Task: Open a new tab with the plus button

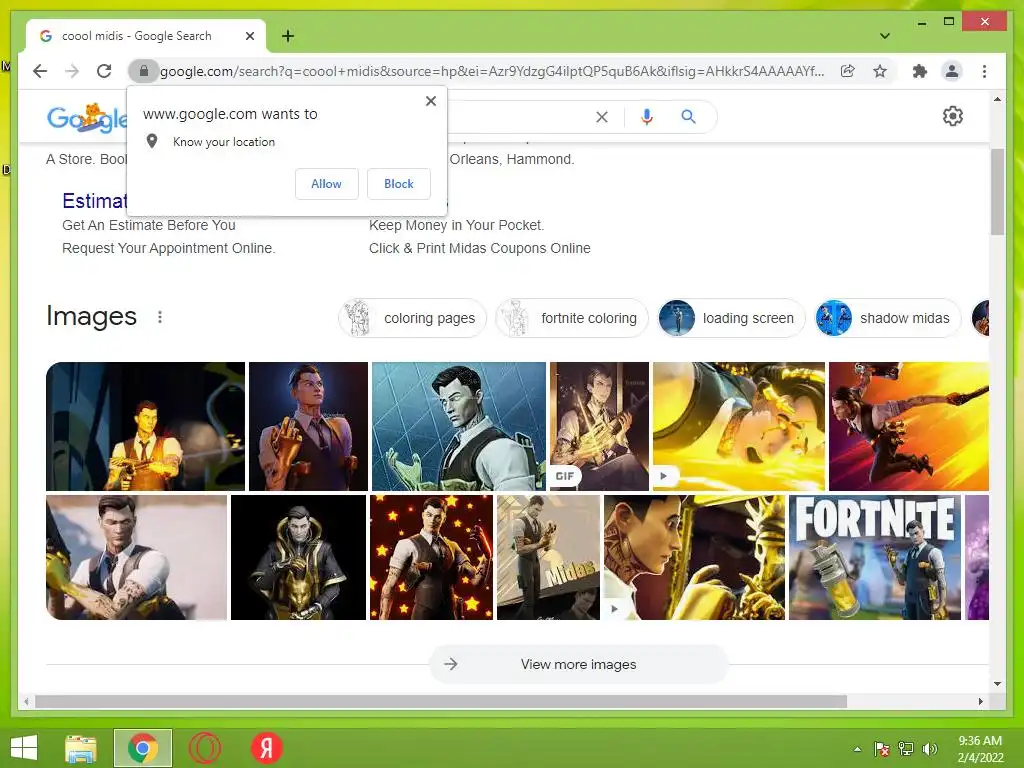Action: tap(288, 36)
